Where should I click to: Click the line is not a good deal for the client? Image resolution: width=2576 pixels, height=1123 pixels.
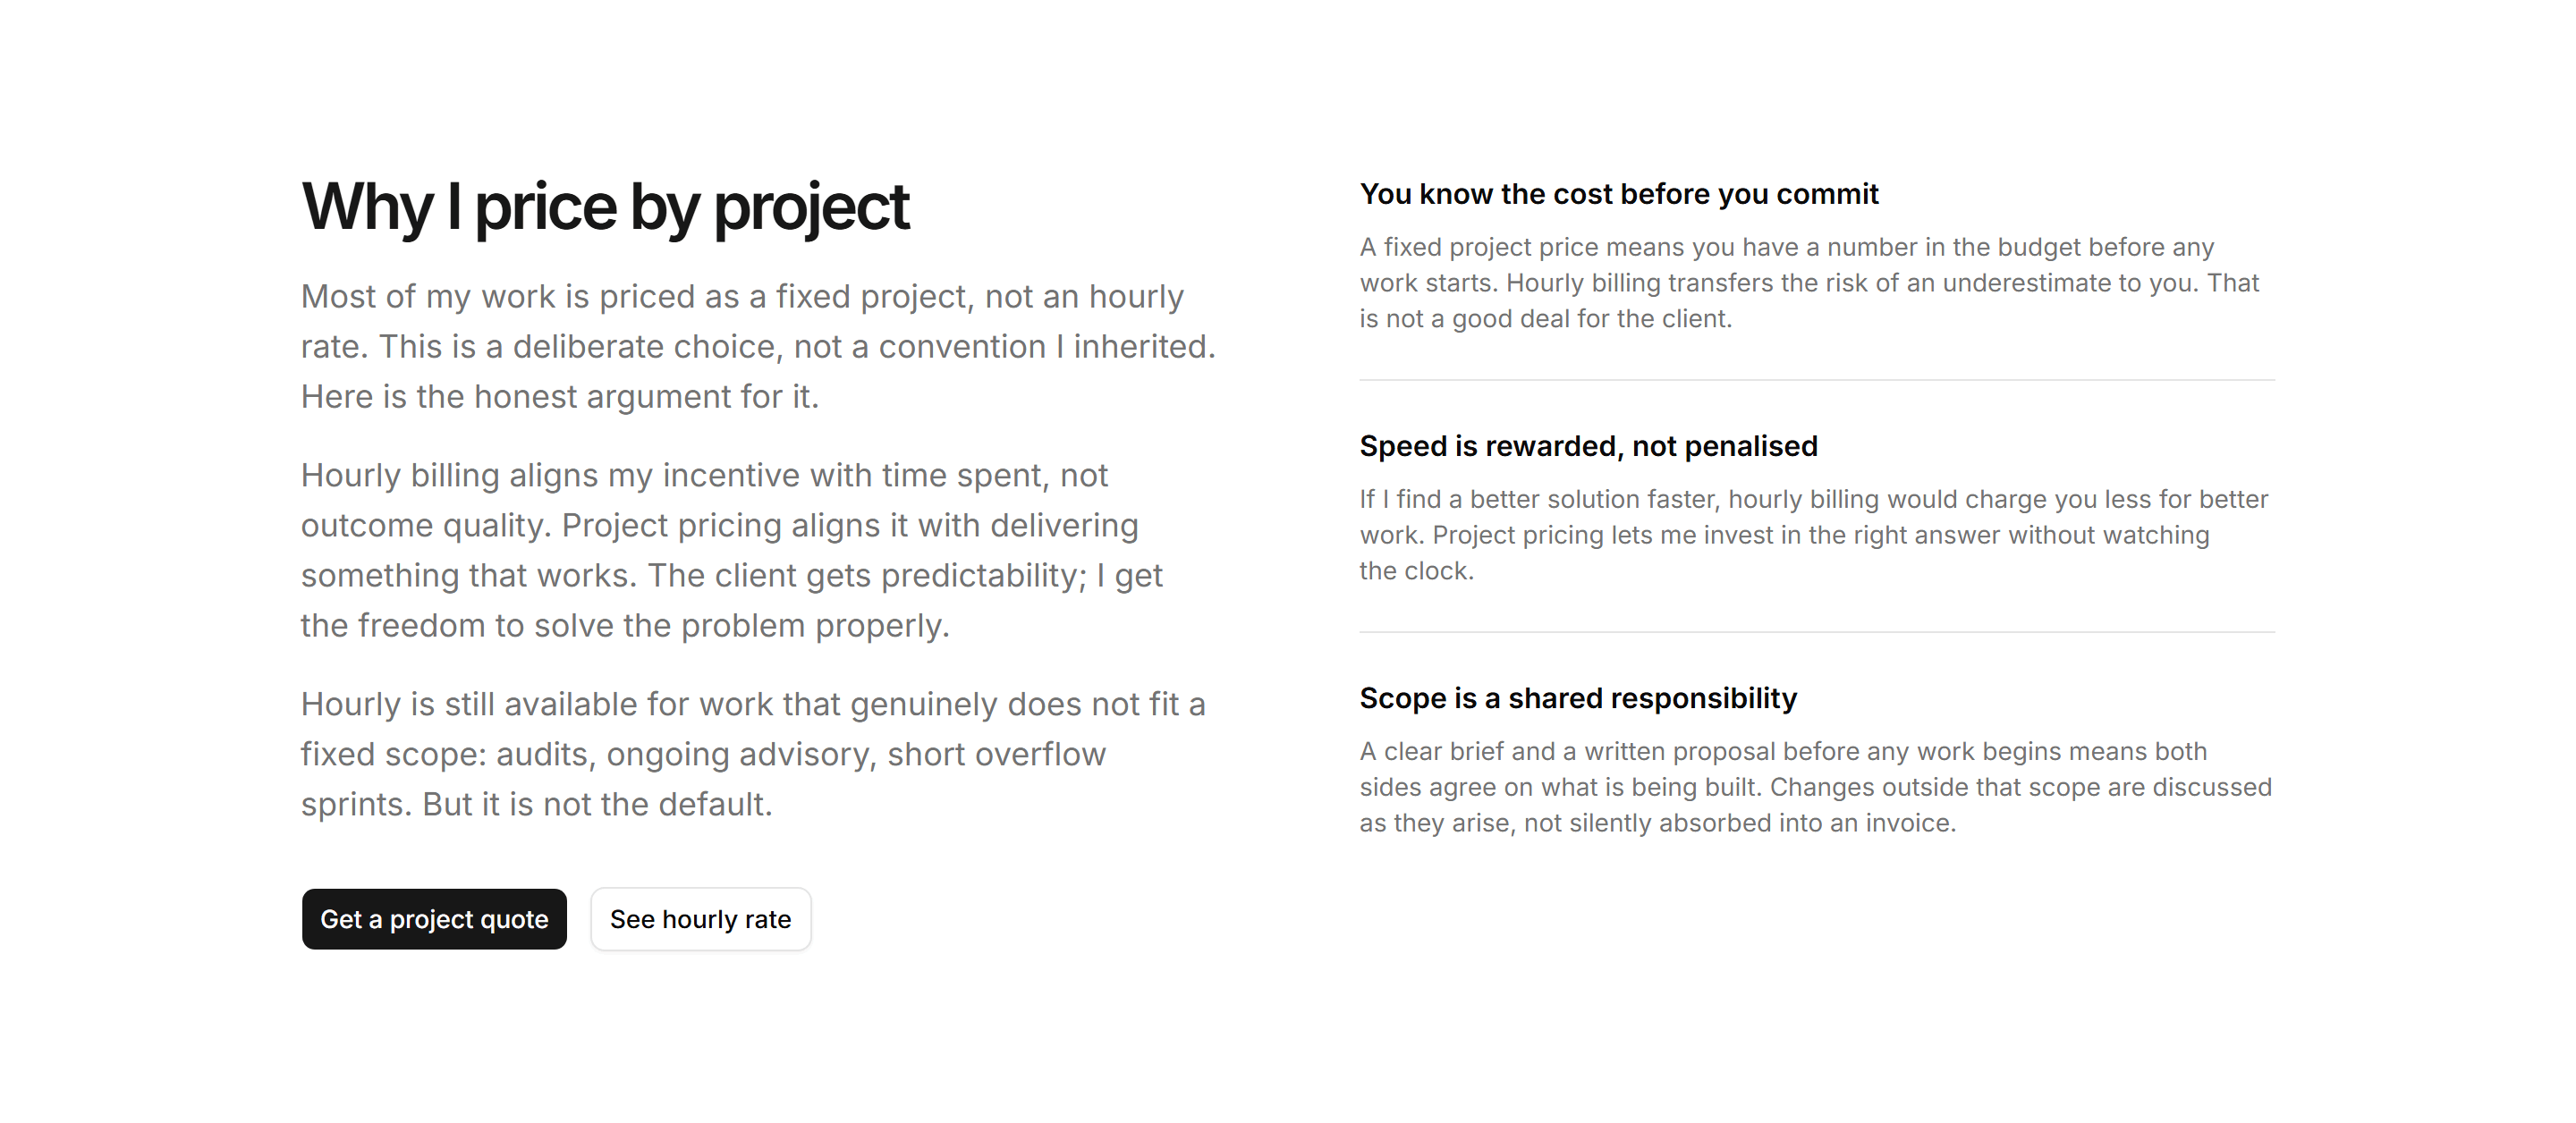tap(1545, 319)
